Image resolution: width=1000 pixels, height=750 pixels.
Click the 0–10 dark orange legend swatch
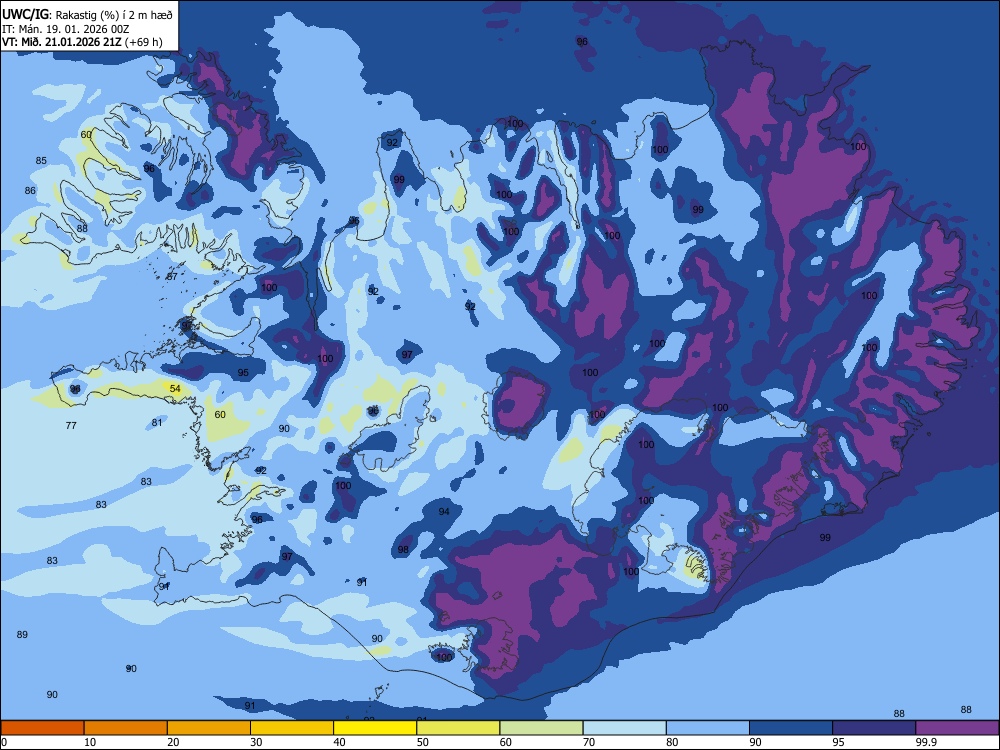coord(42,728)
